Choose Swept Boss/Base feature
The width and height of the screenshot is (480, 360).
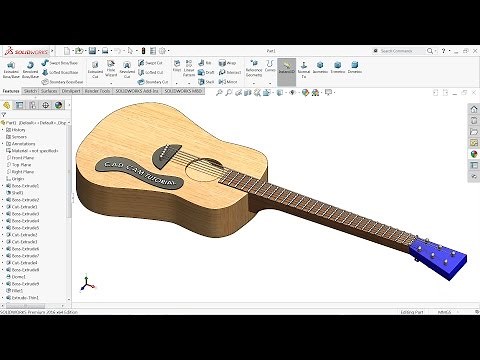60,63
